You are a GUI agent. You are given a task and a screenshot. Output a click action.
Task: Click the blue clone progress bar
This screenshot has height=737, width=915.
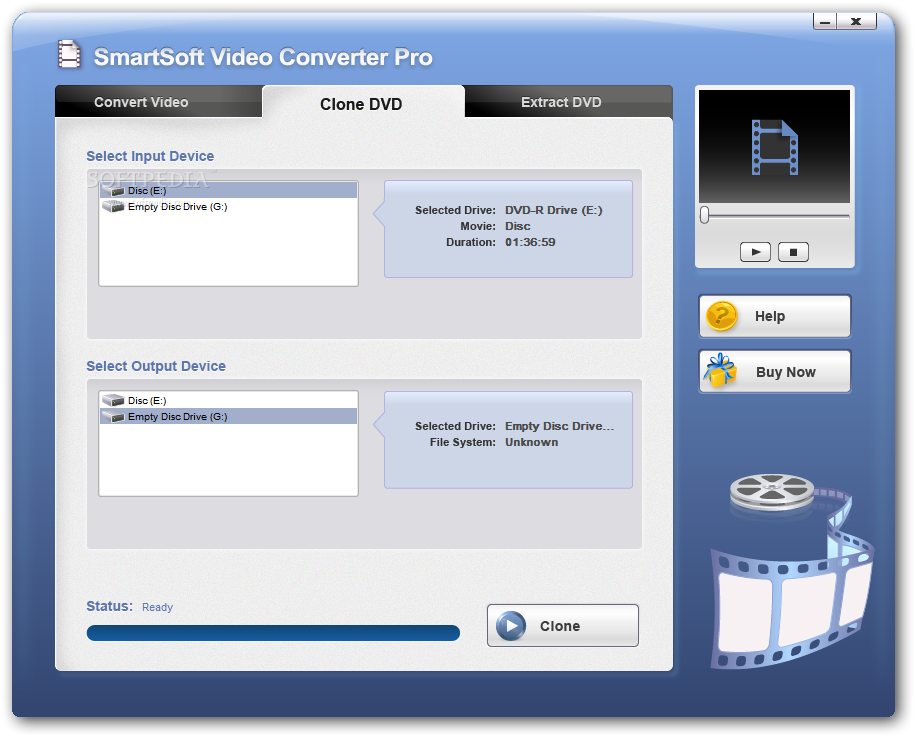point(273,633)
